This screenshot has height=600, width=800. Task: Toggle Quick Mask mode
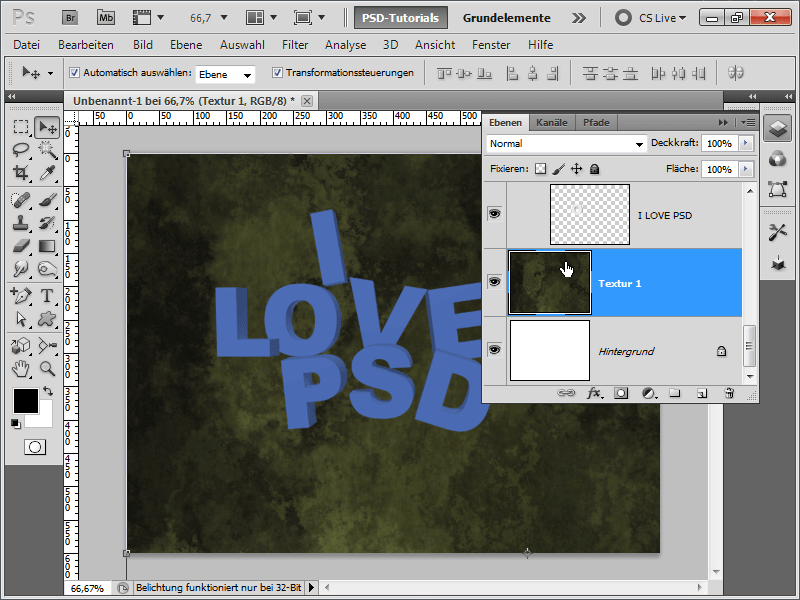click(x=35, y=447)
